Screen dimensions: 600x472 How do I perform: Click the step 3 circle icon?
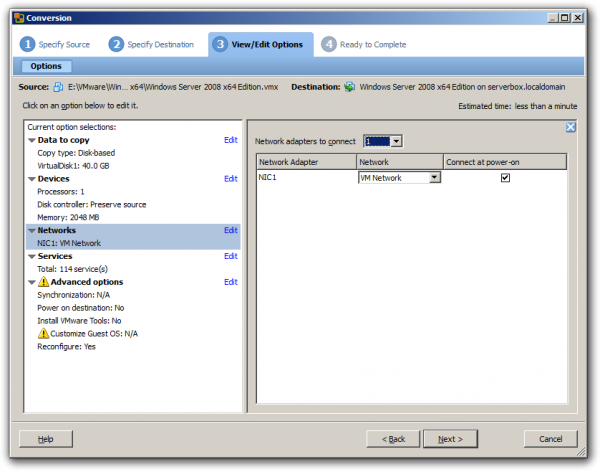[220, 44]
